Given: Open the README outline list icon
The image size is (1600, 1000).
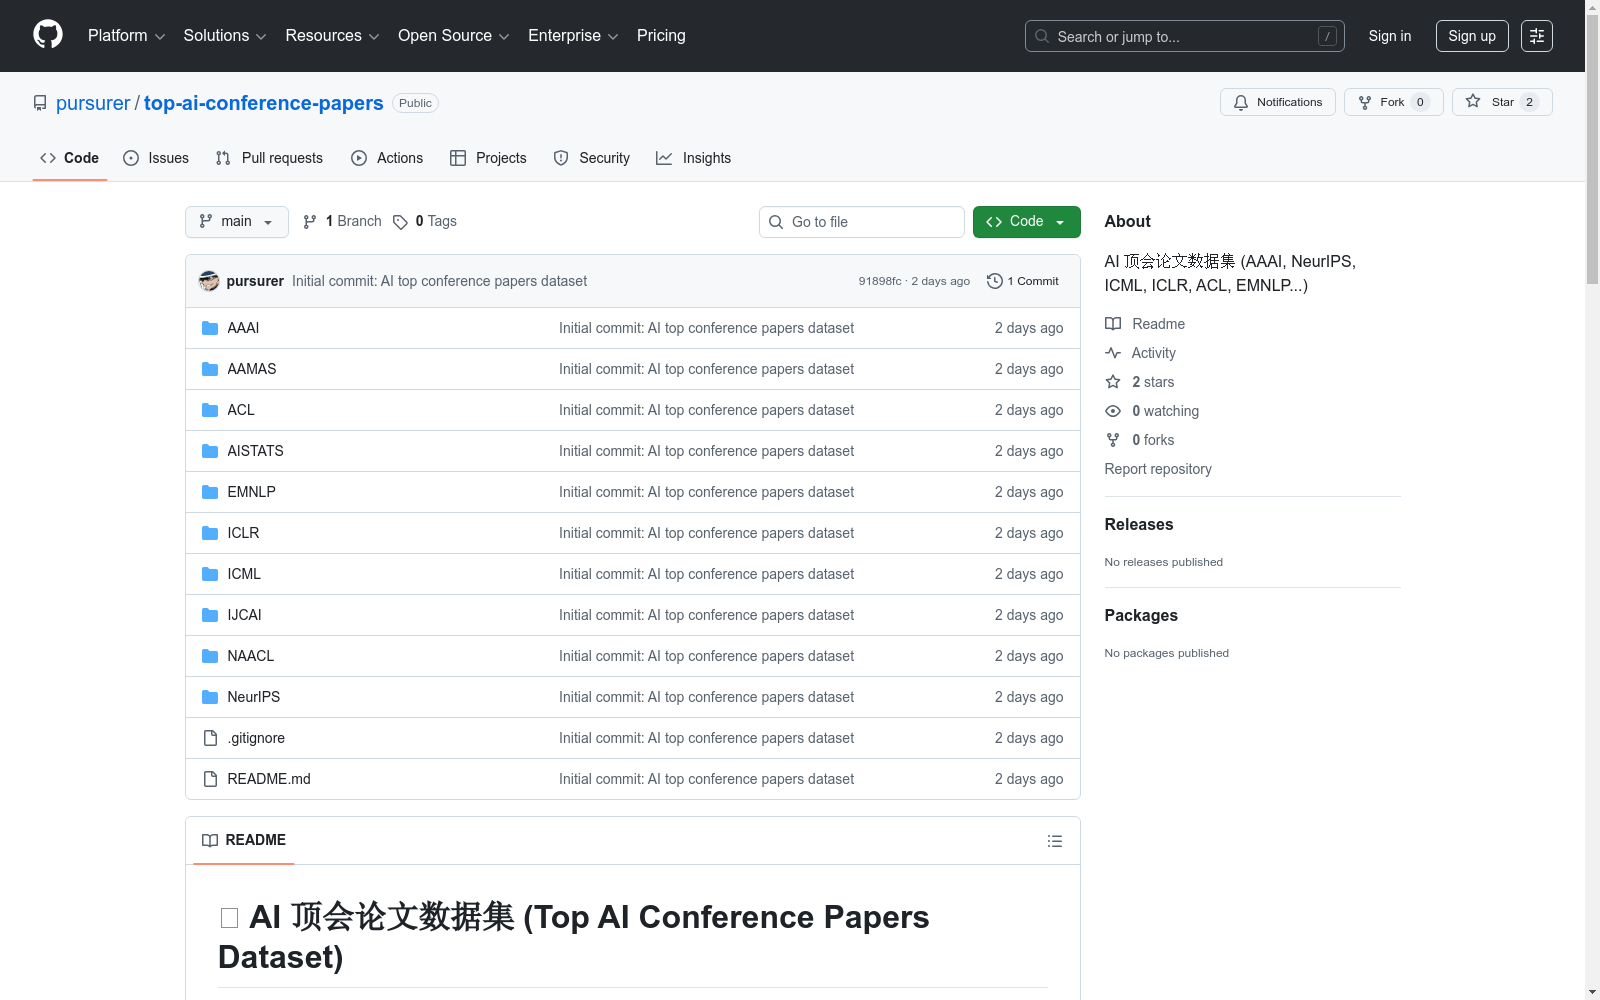Looking at the screenshot, I should click(x=1054, y=841).
